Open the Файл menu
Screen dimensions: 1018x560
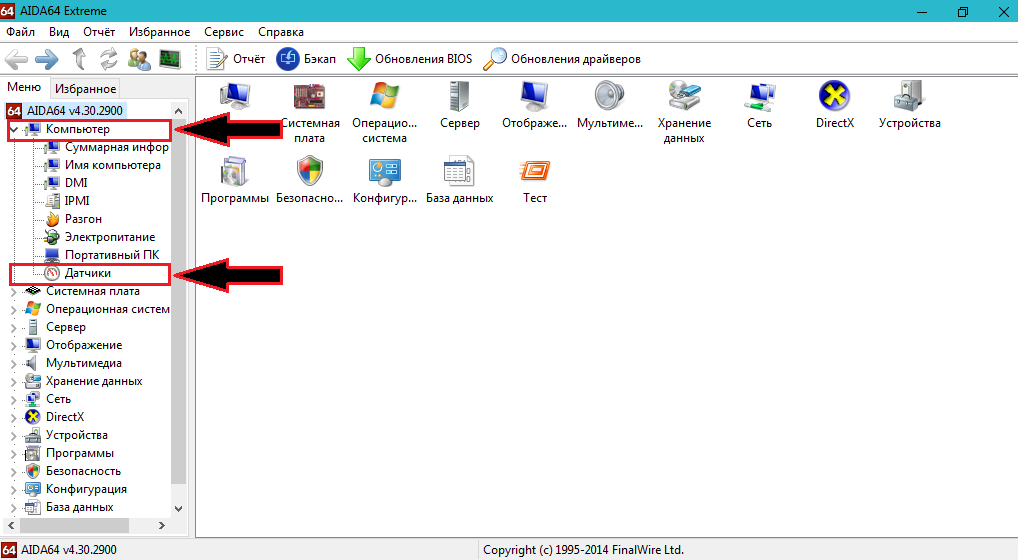[x=21, y=32]
